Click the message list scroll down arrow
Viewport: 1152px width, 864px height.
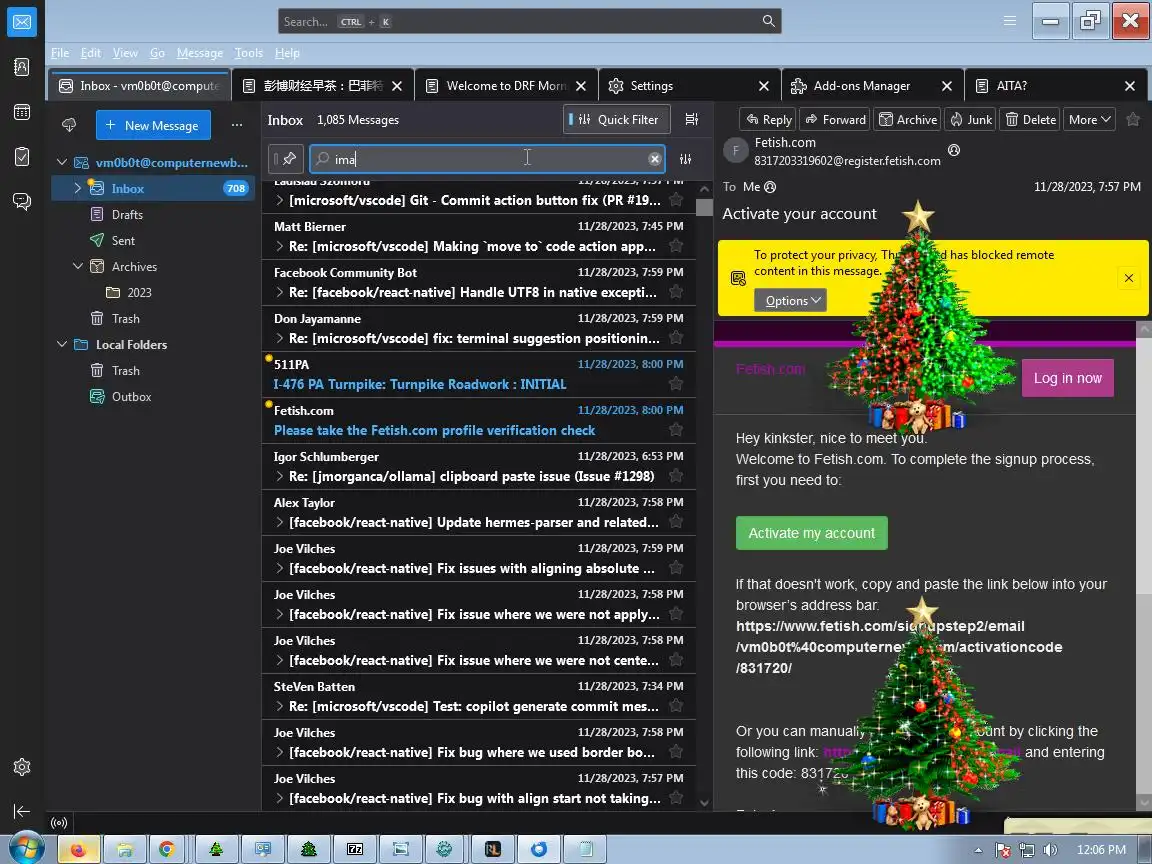(x=704, y=803)
